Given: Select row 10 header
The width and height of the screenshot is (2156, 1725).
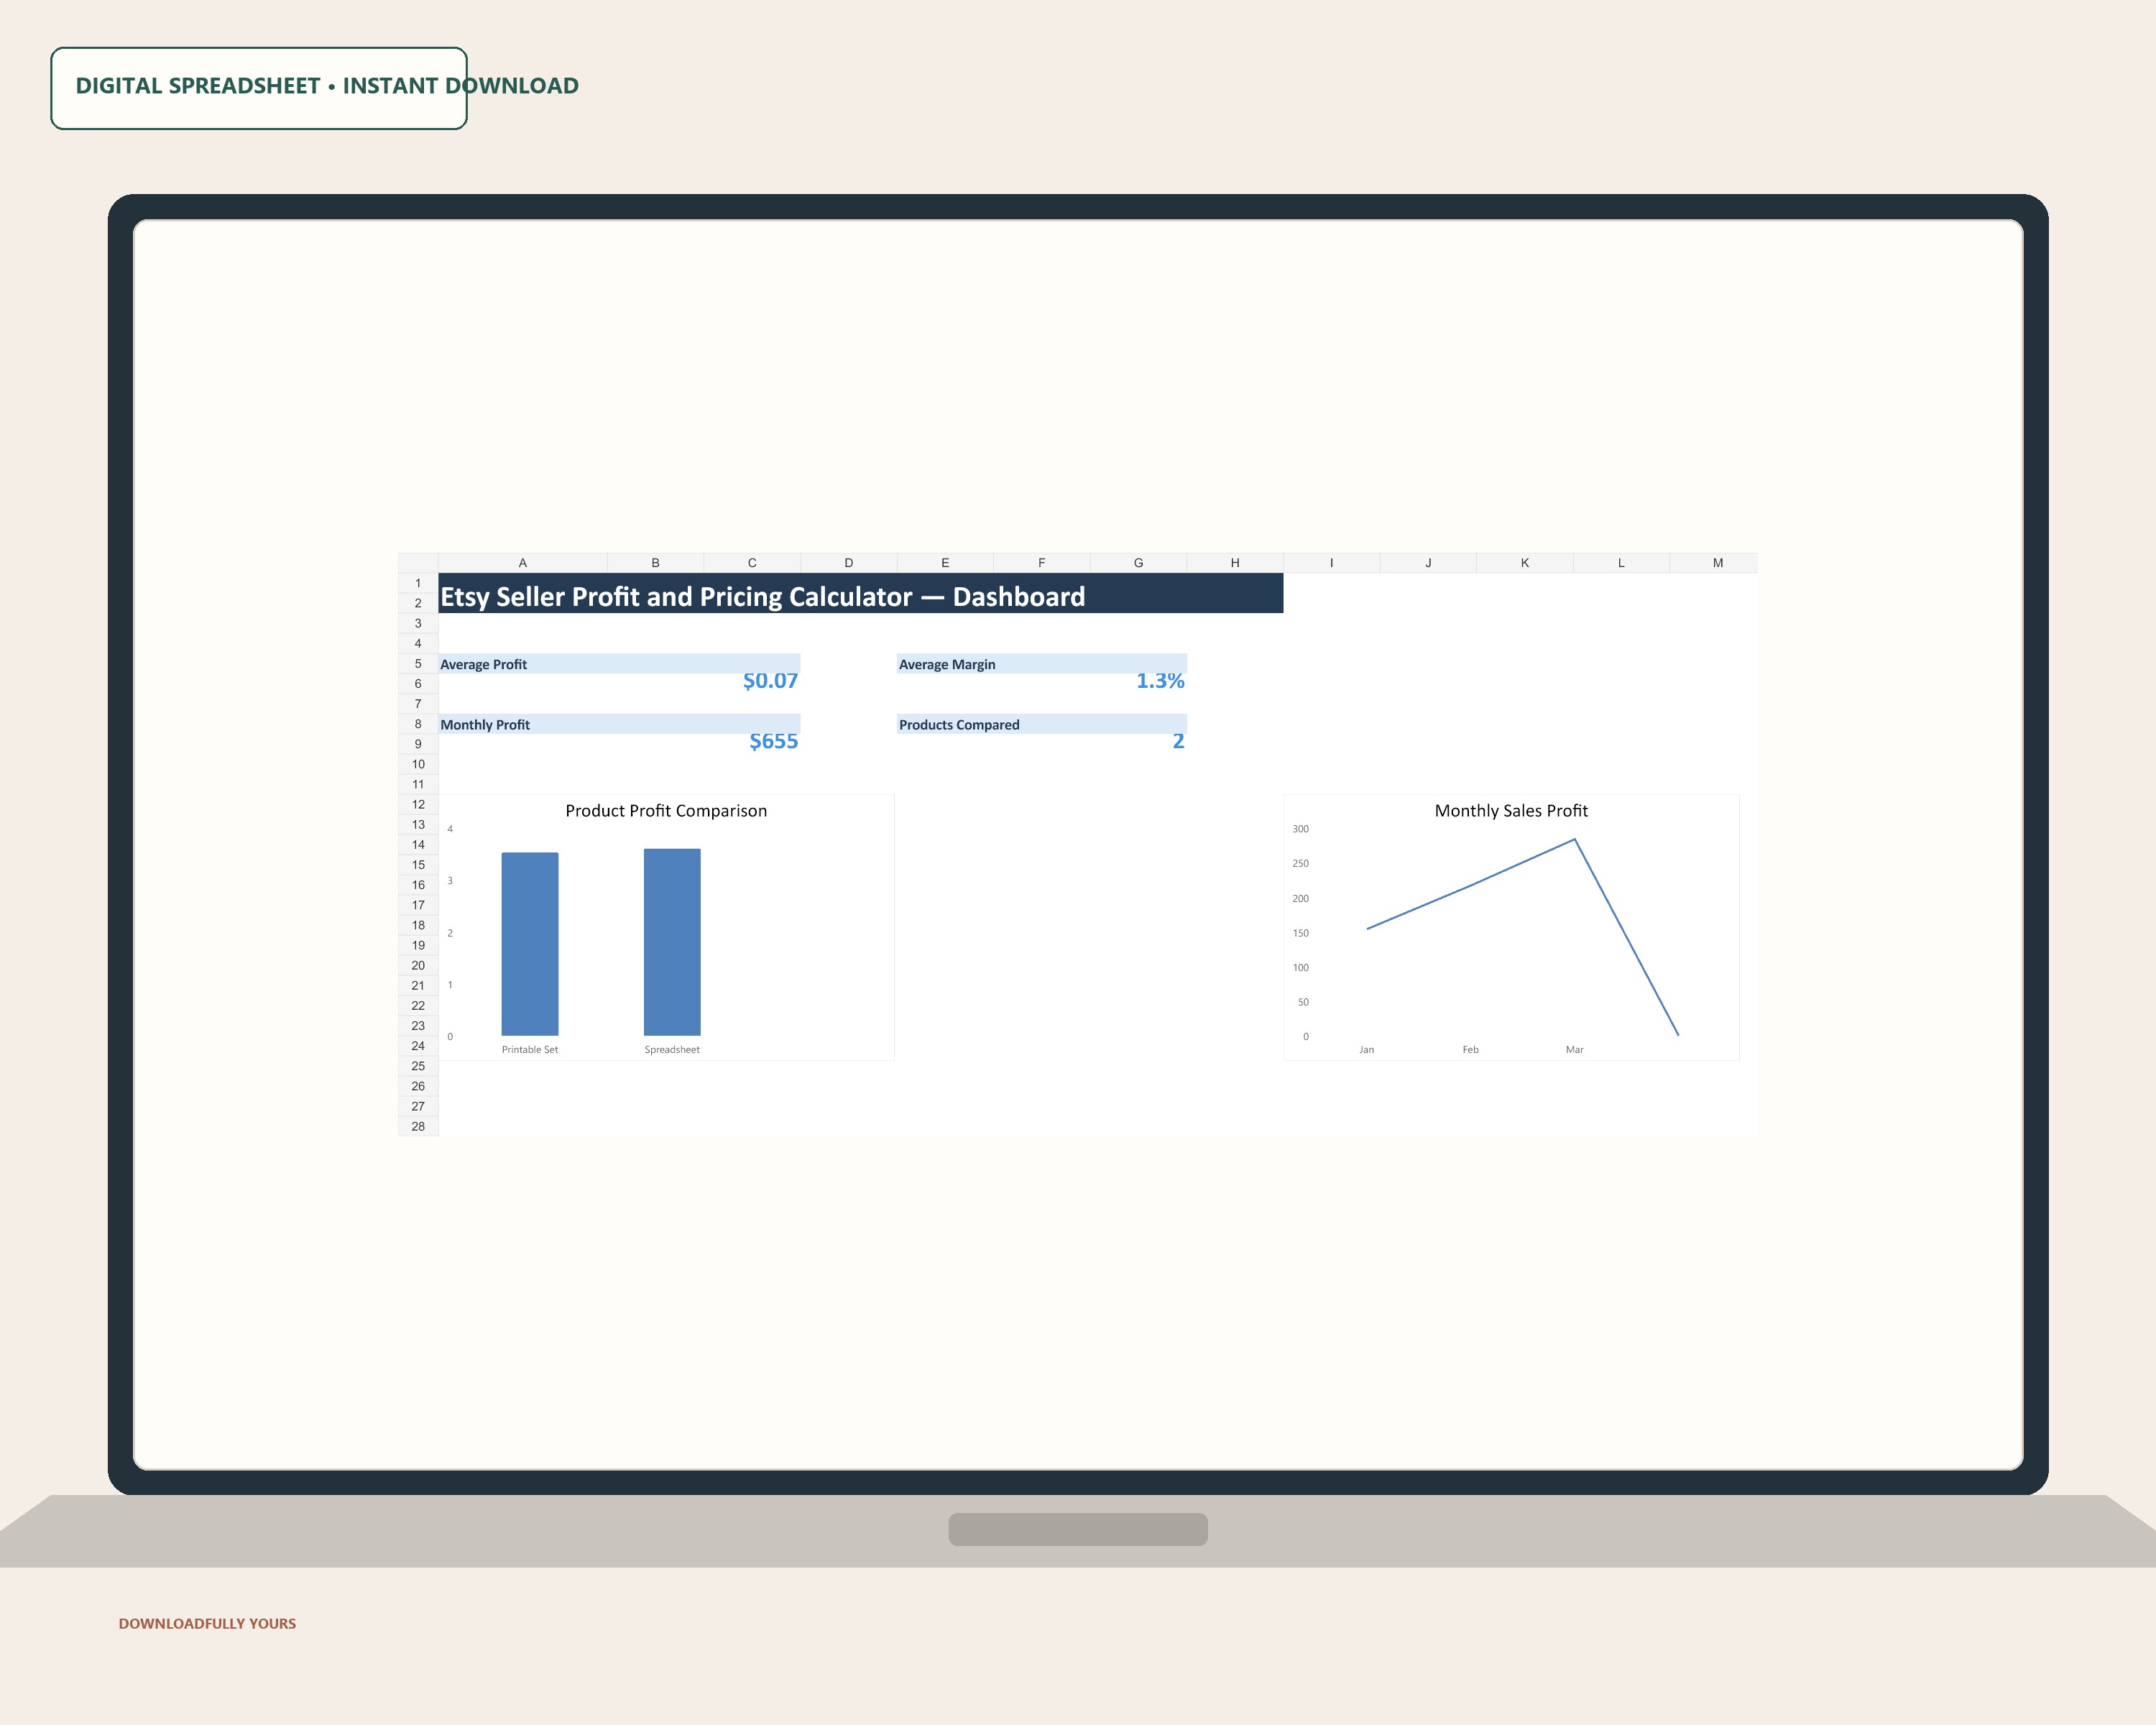Looking at the screenshot, I should 418,764.
